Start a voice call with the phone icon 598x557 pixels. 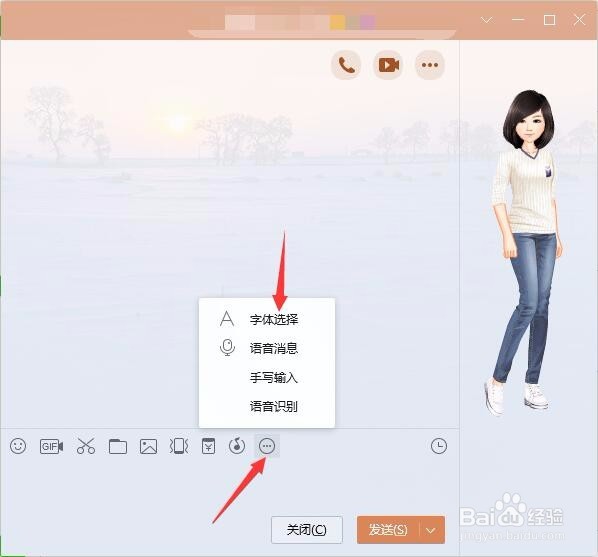point(346,65)
